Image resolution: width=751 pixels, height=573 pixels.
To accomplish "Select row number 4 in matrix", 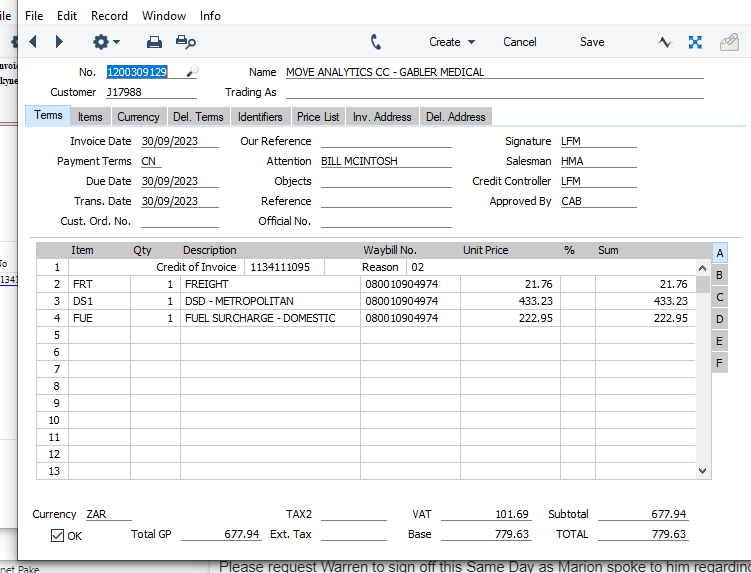I will click(x=53, y=318).
